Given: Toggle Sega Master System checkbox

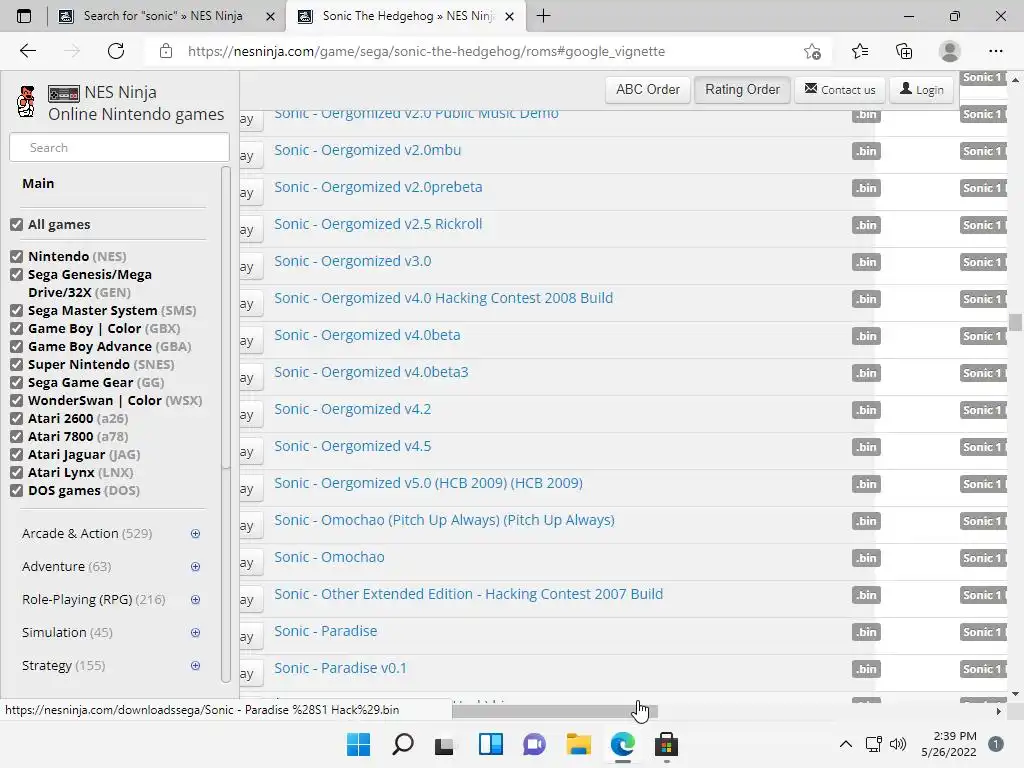Looking at the screenshot, I should (x=17, y=311).
